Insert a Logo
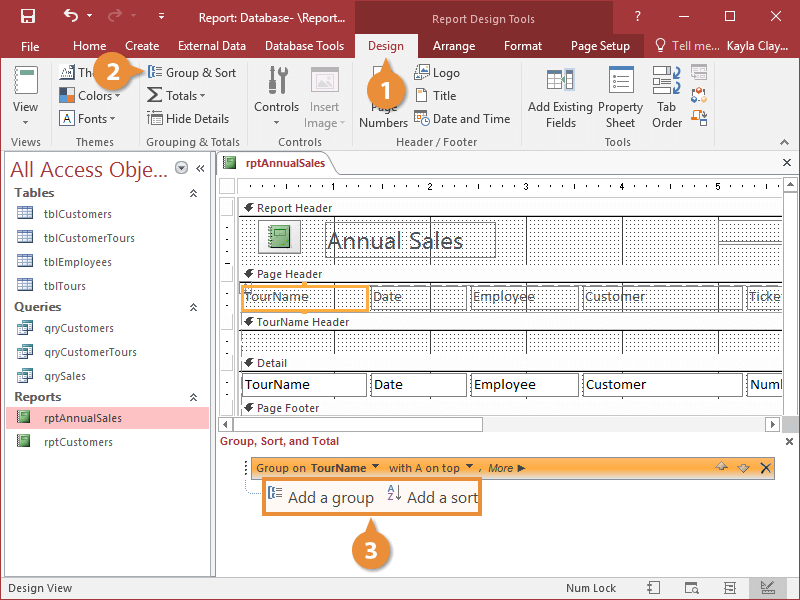 click(x=437, y=72)
